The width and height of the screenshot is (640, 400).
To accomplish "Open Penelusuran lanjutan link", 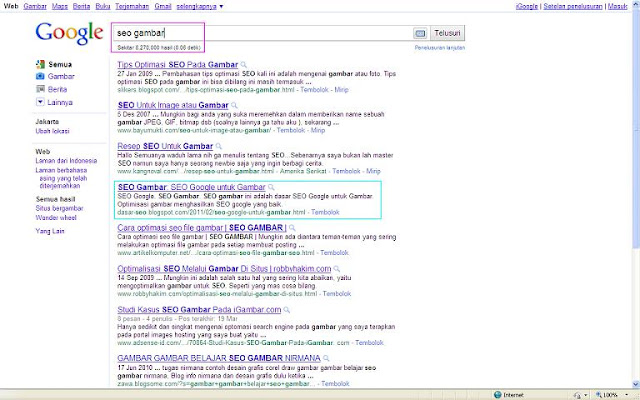I will coord(440,48).
